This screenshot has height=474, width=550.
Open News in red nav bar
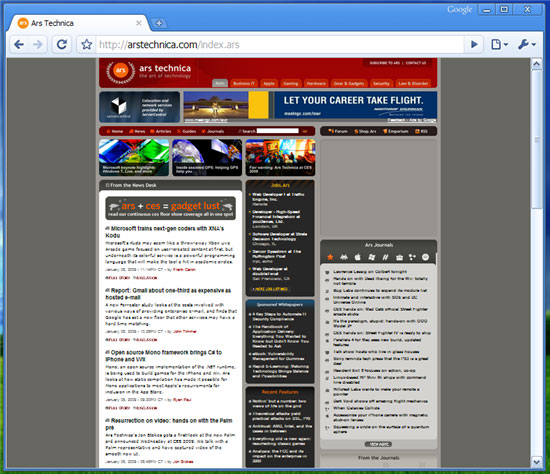click(x=137, y=131)
